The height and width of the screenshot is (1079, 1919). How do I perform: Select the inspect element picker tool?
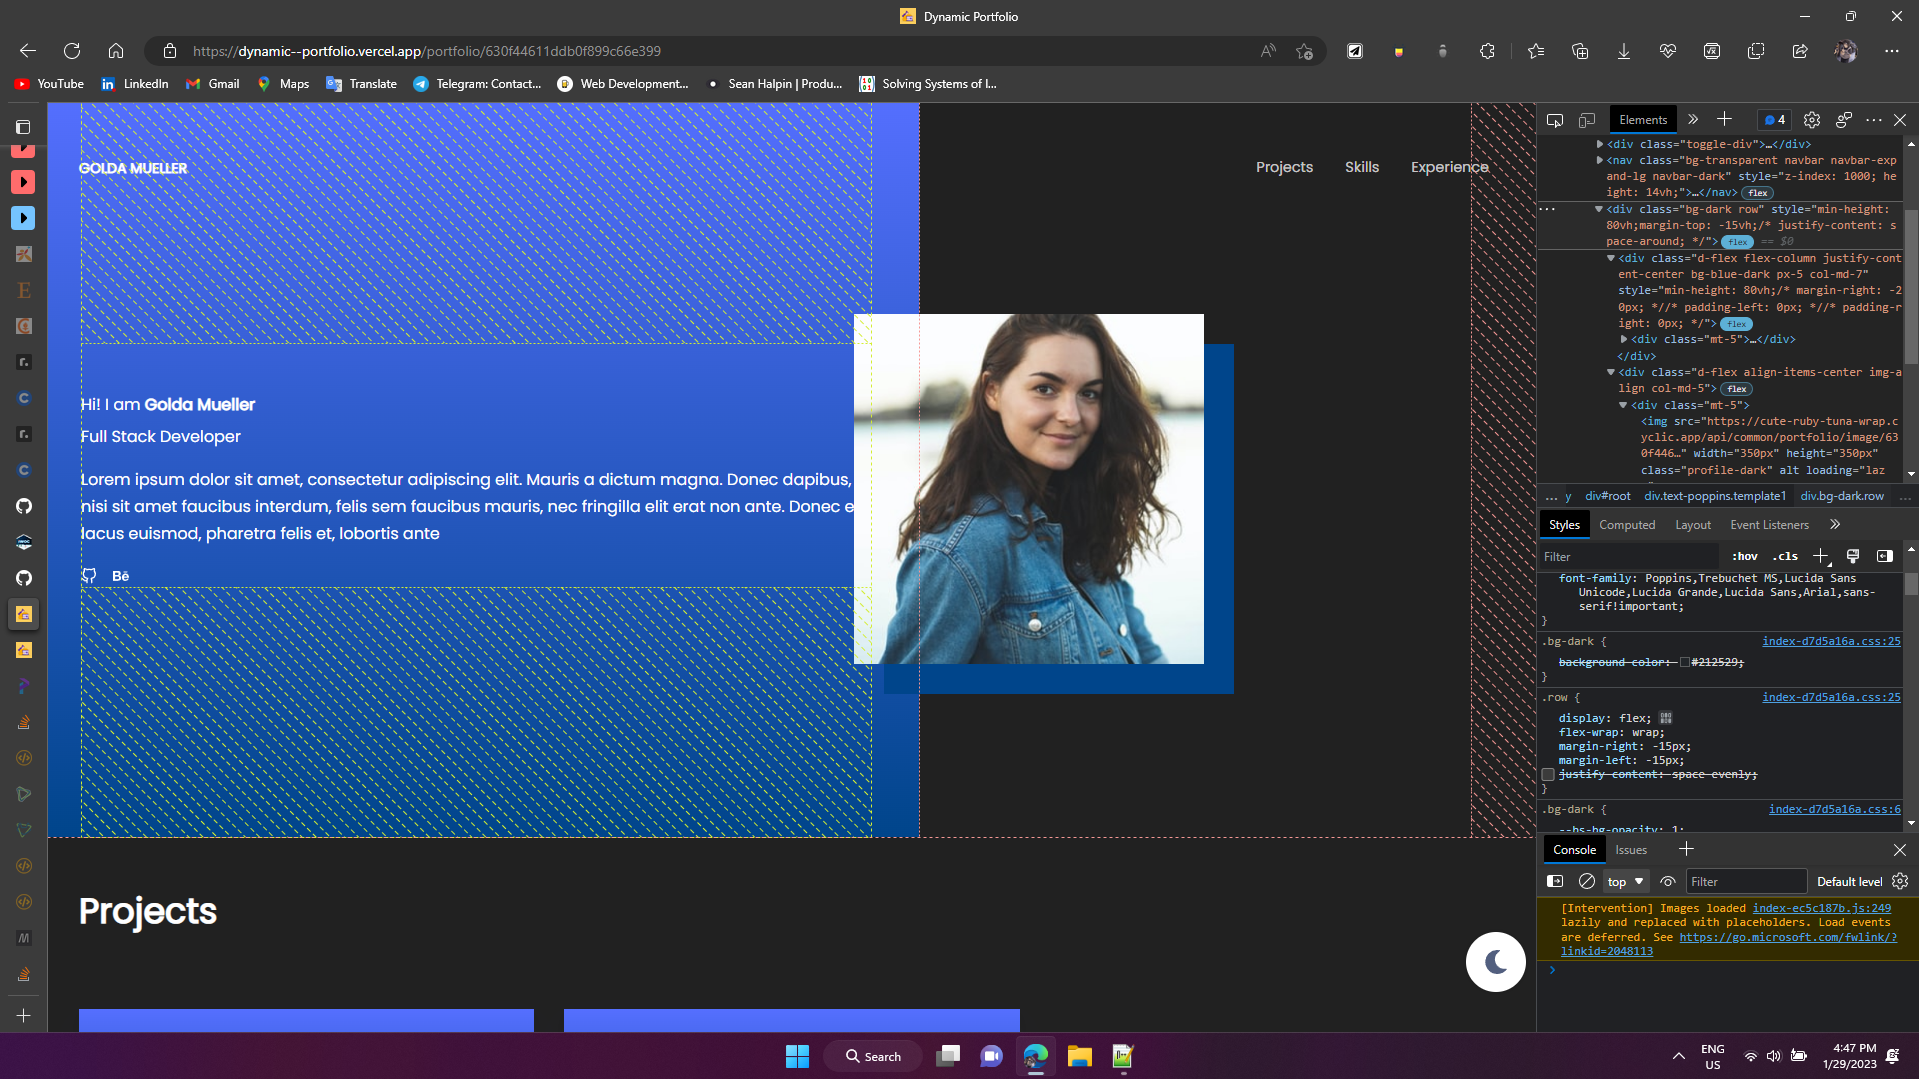click(1555, 119)
